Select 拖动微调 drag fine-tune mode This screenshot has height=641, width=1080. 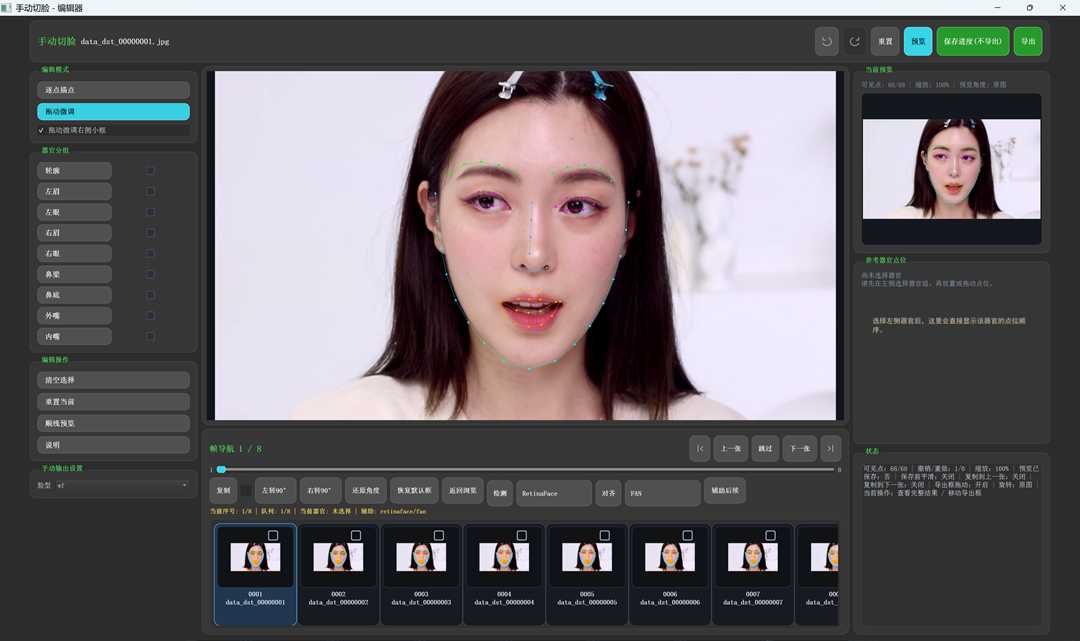[x=114, y=112]
